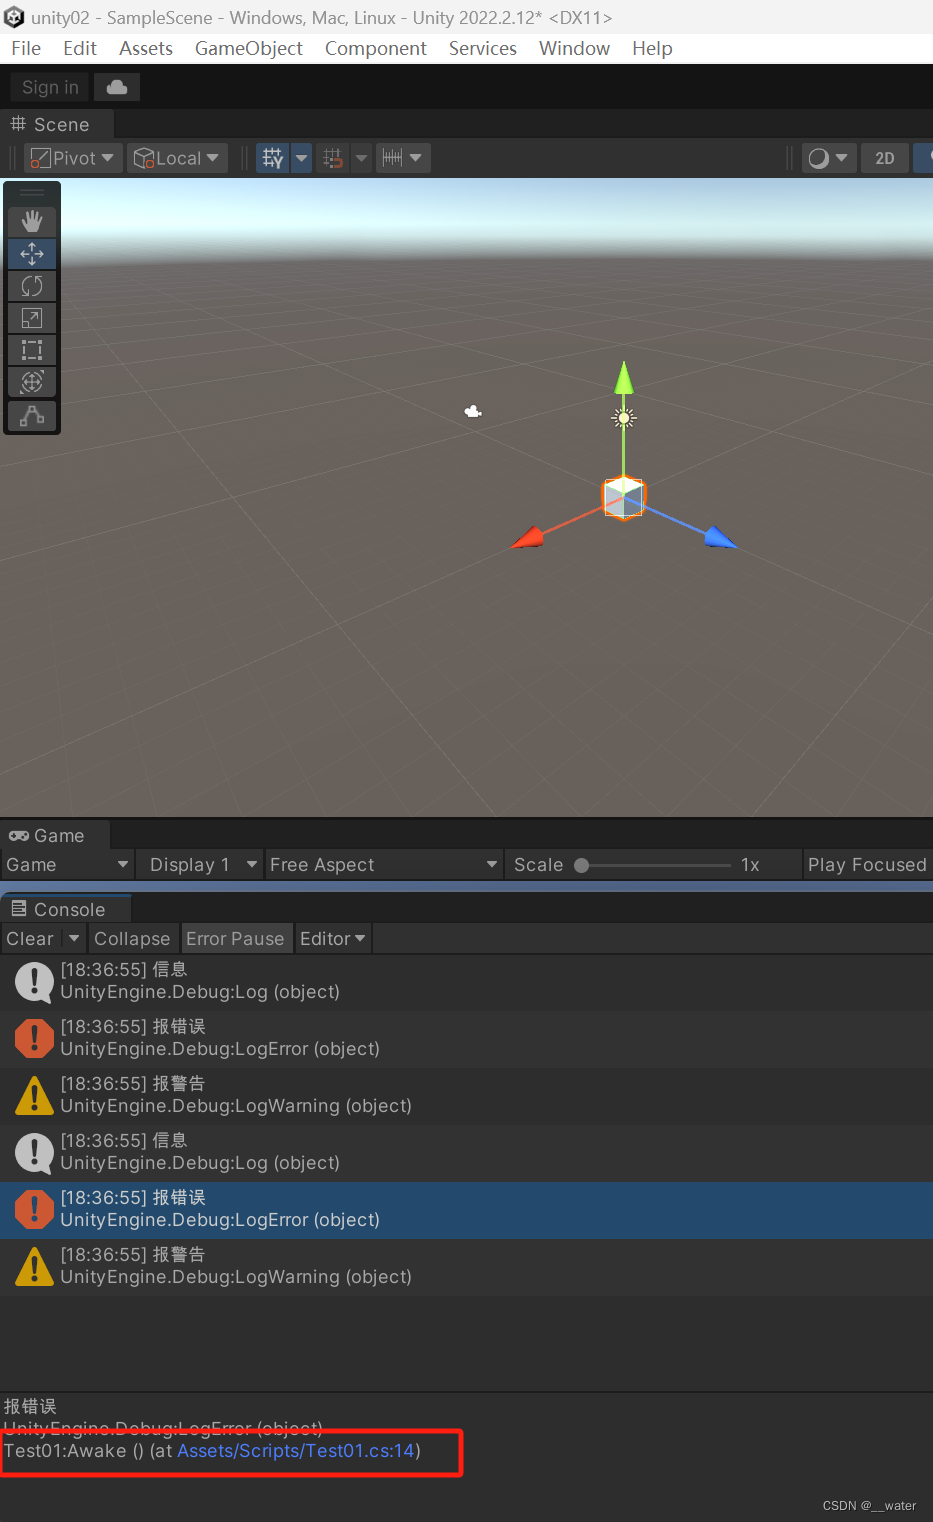Open Assets/Scripts/Test01.cs:14 error link
Viewport: 933px width, 1522px height.
click(295, 1450)
